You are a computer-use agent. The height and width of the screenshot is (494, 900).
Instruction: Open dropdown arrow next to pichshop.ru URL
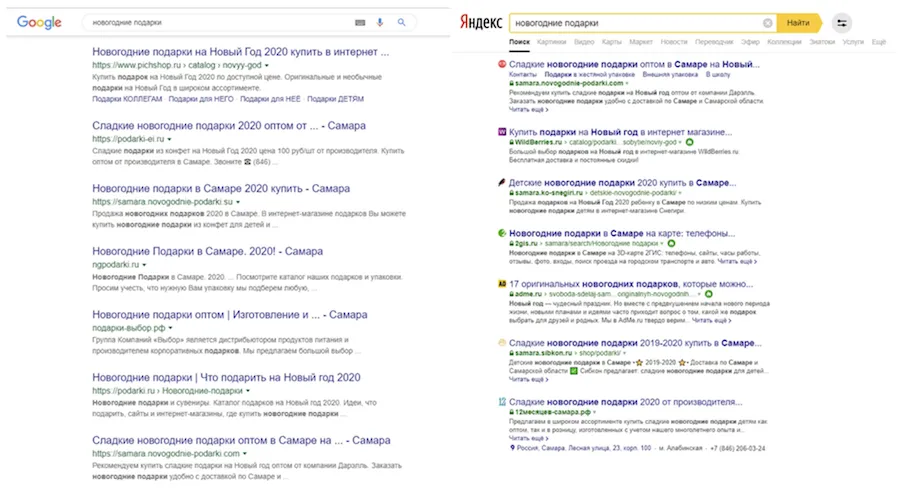pos(266,65)
